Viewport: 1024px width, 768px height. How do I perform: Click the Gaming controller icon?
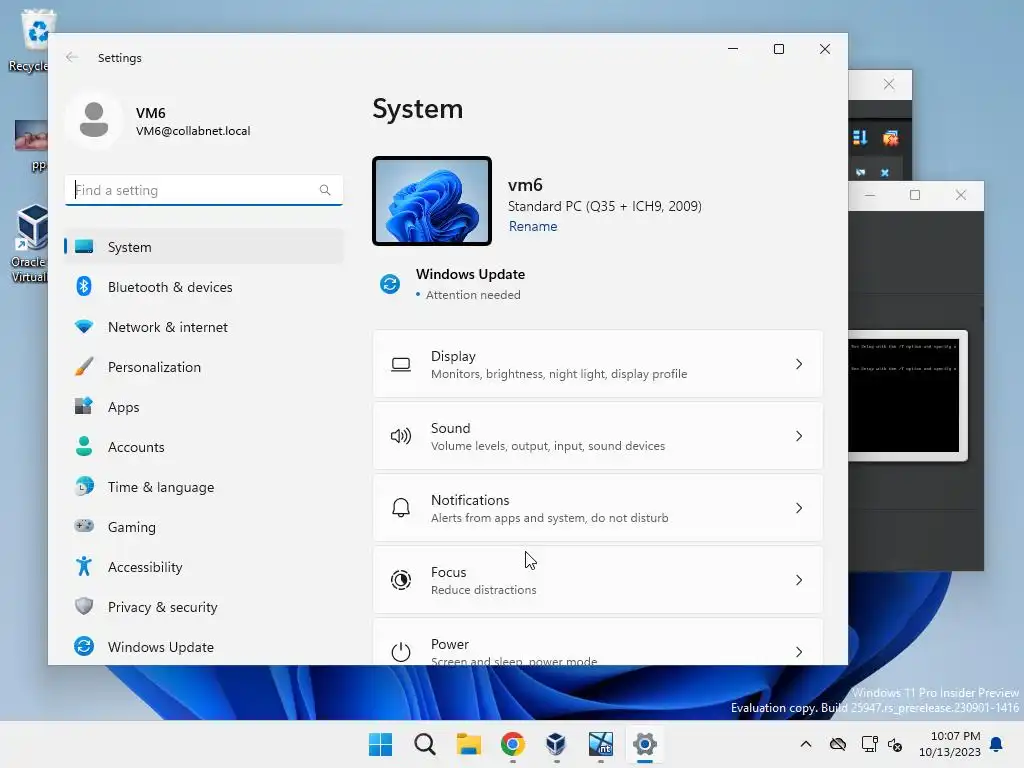[x=84, y=526]
